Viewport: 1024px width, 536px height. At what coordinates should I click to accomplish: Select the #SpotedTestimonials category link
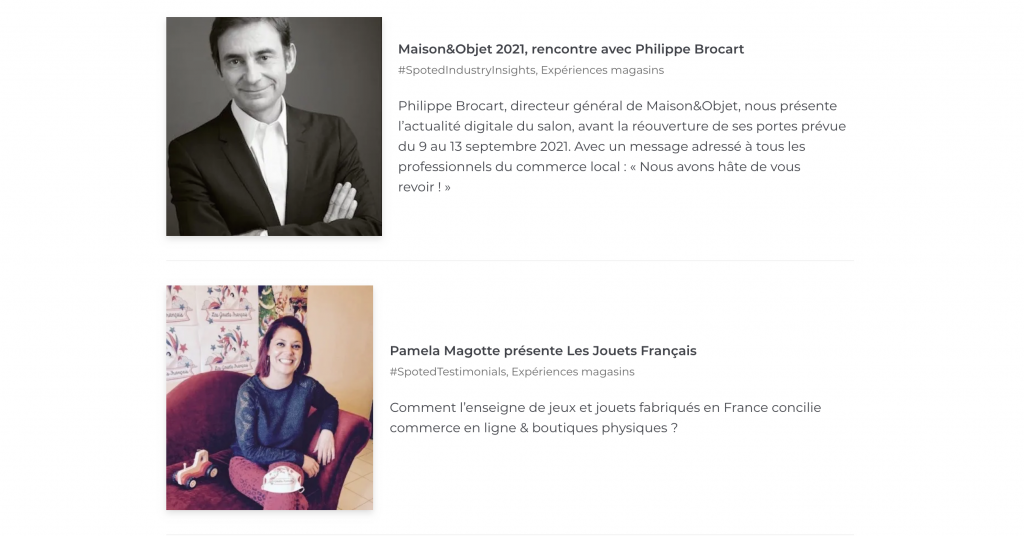click(x=447, y=371)
